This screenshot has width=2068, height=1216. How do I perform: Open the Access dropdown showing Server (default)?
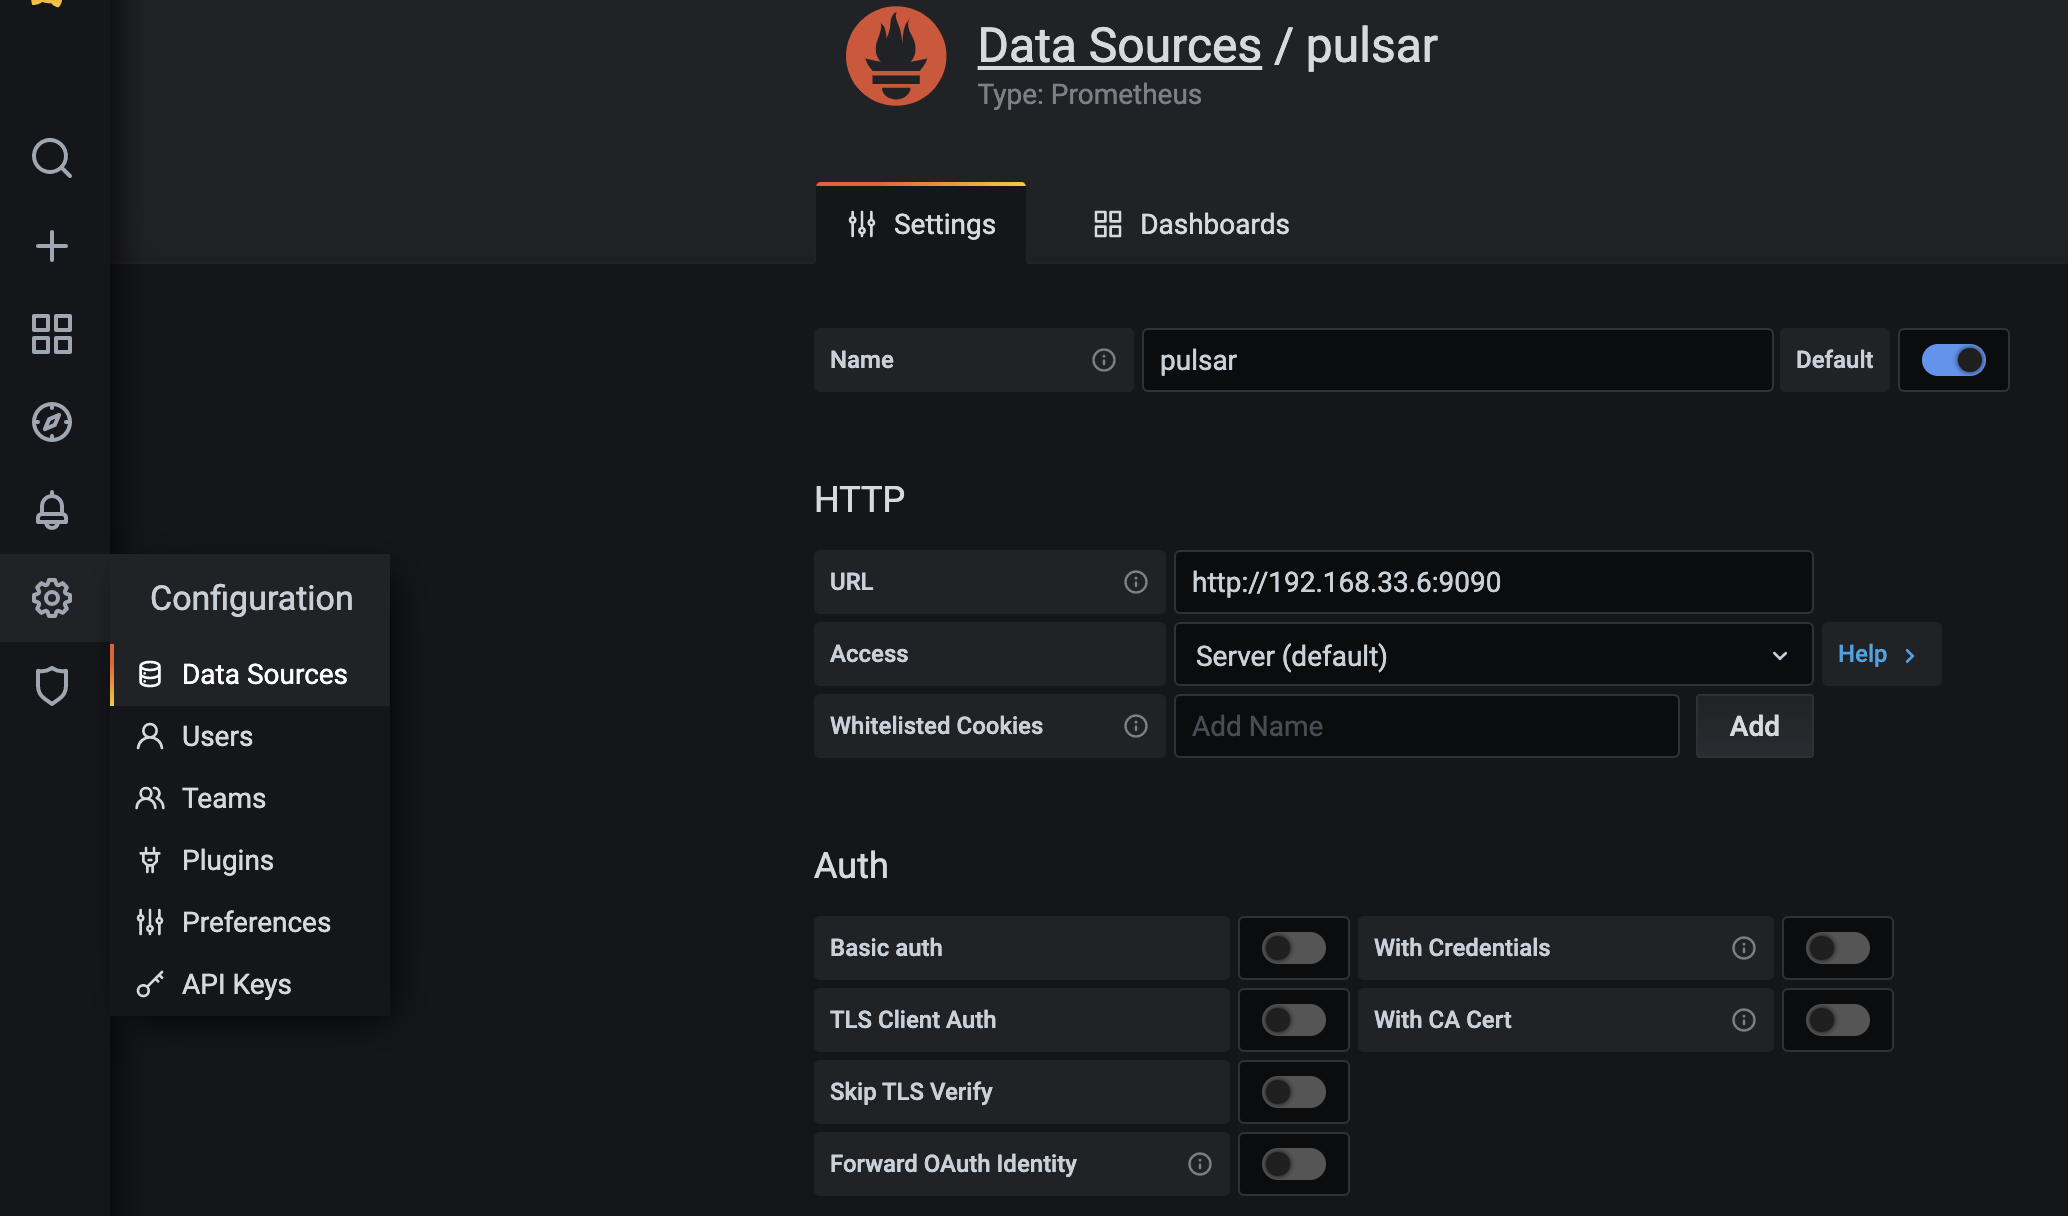click(1493, 655)
